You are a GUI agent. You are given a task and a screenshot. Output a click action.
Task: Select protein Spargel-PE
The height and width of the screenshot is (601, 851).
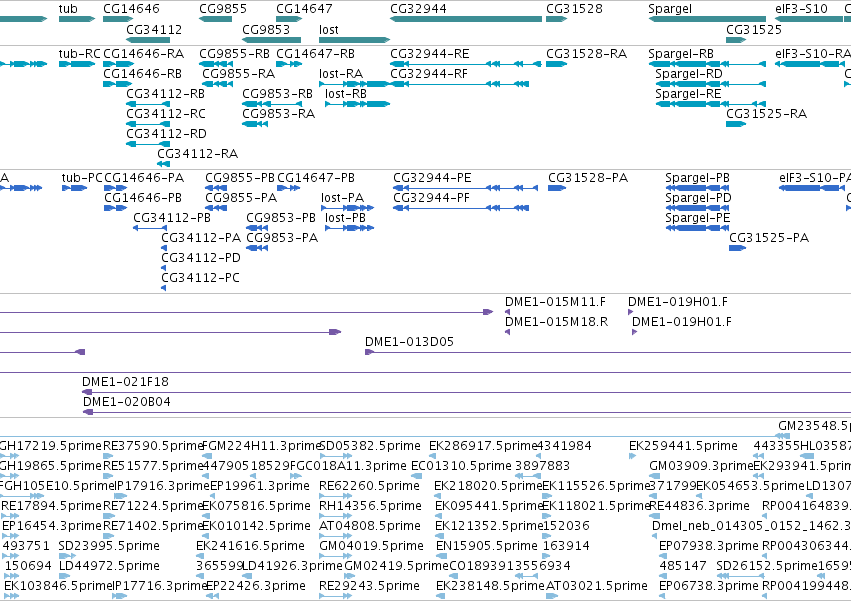pyautogui.click(x=698, y=218)
